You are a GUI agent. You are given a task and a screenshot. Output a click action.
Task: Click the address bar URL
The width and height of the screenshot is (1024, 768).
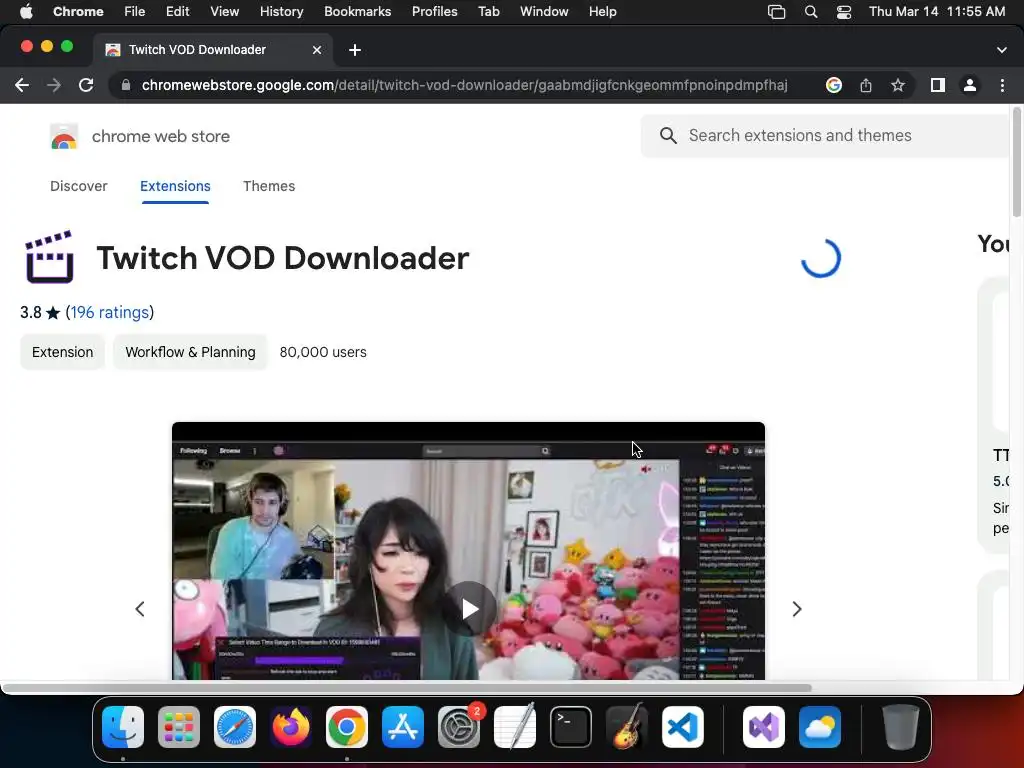(x=464, y=85)
